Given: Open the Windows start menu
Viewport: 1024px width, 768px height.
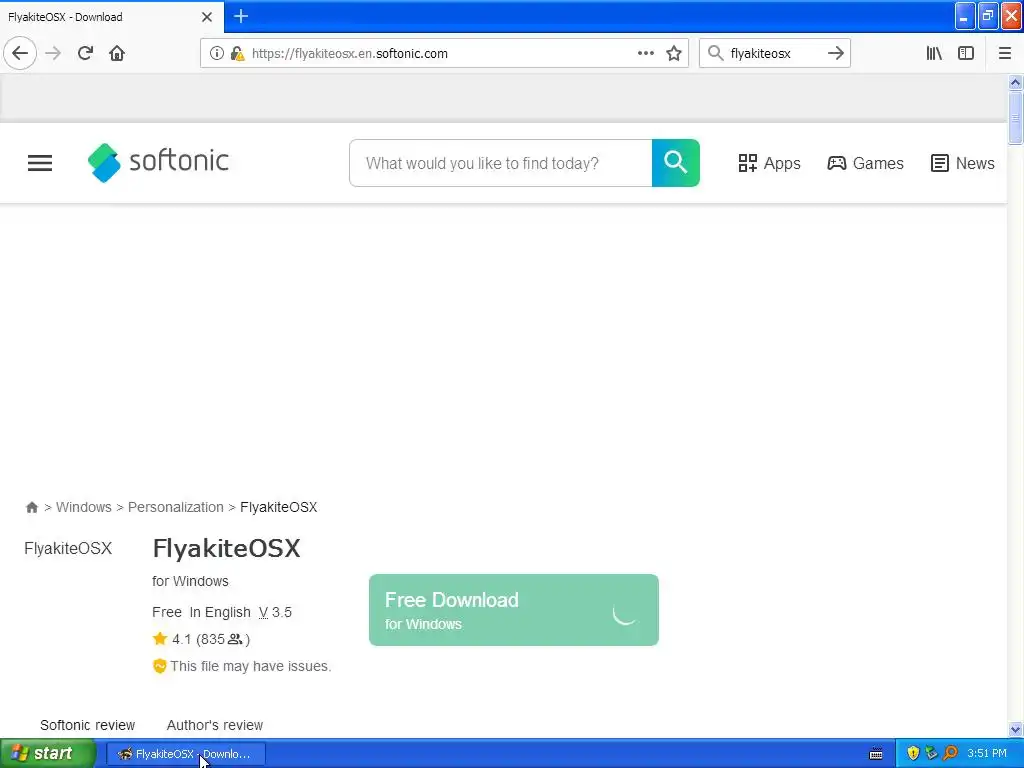Looking at the screenshot, I should 48,754.
